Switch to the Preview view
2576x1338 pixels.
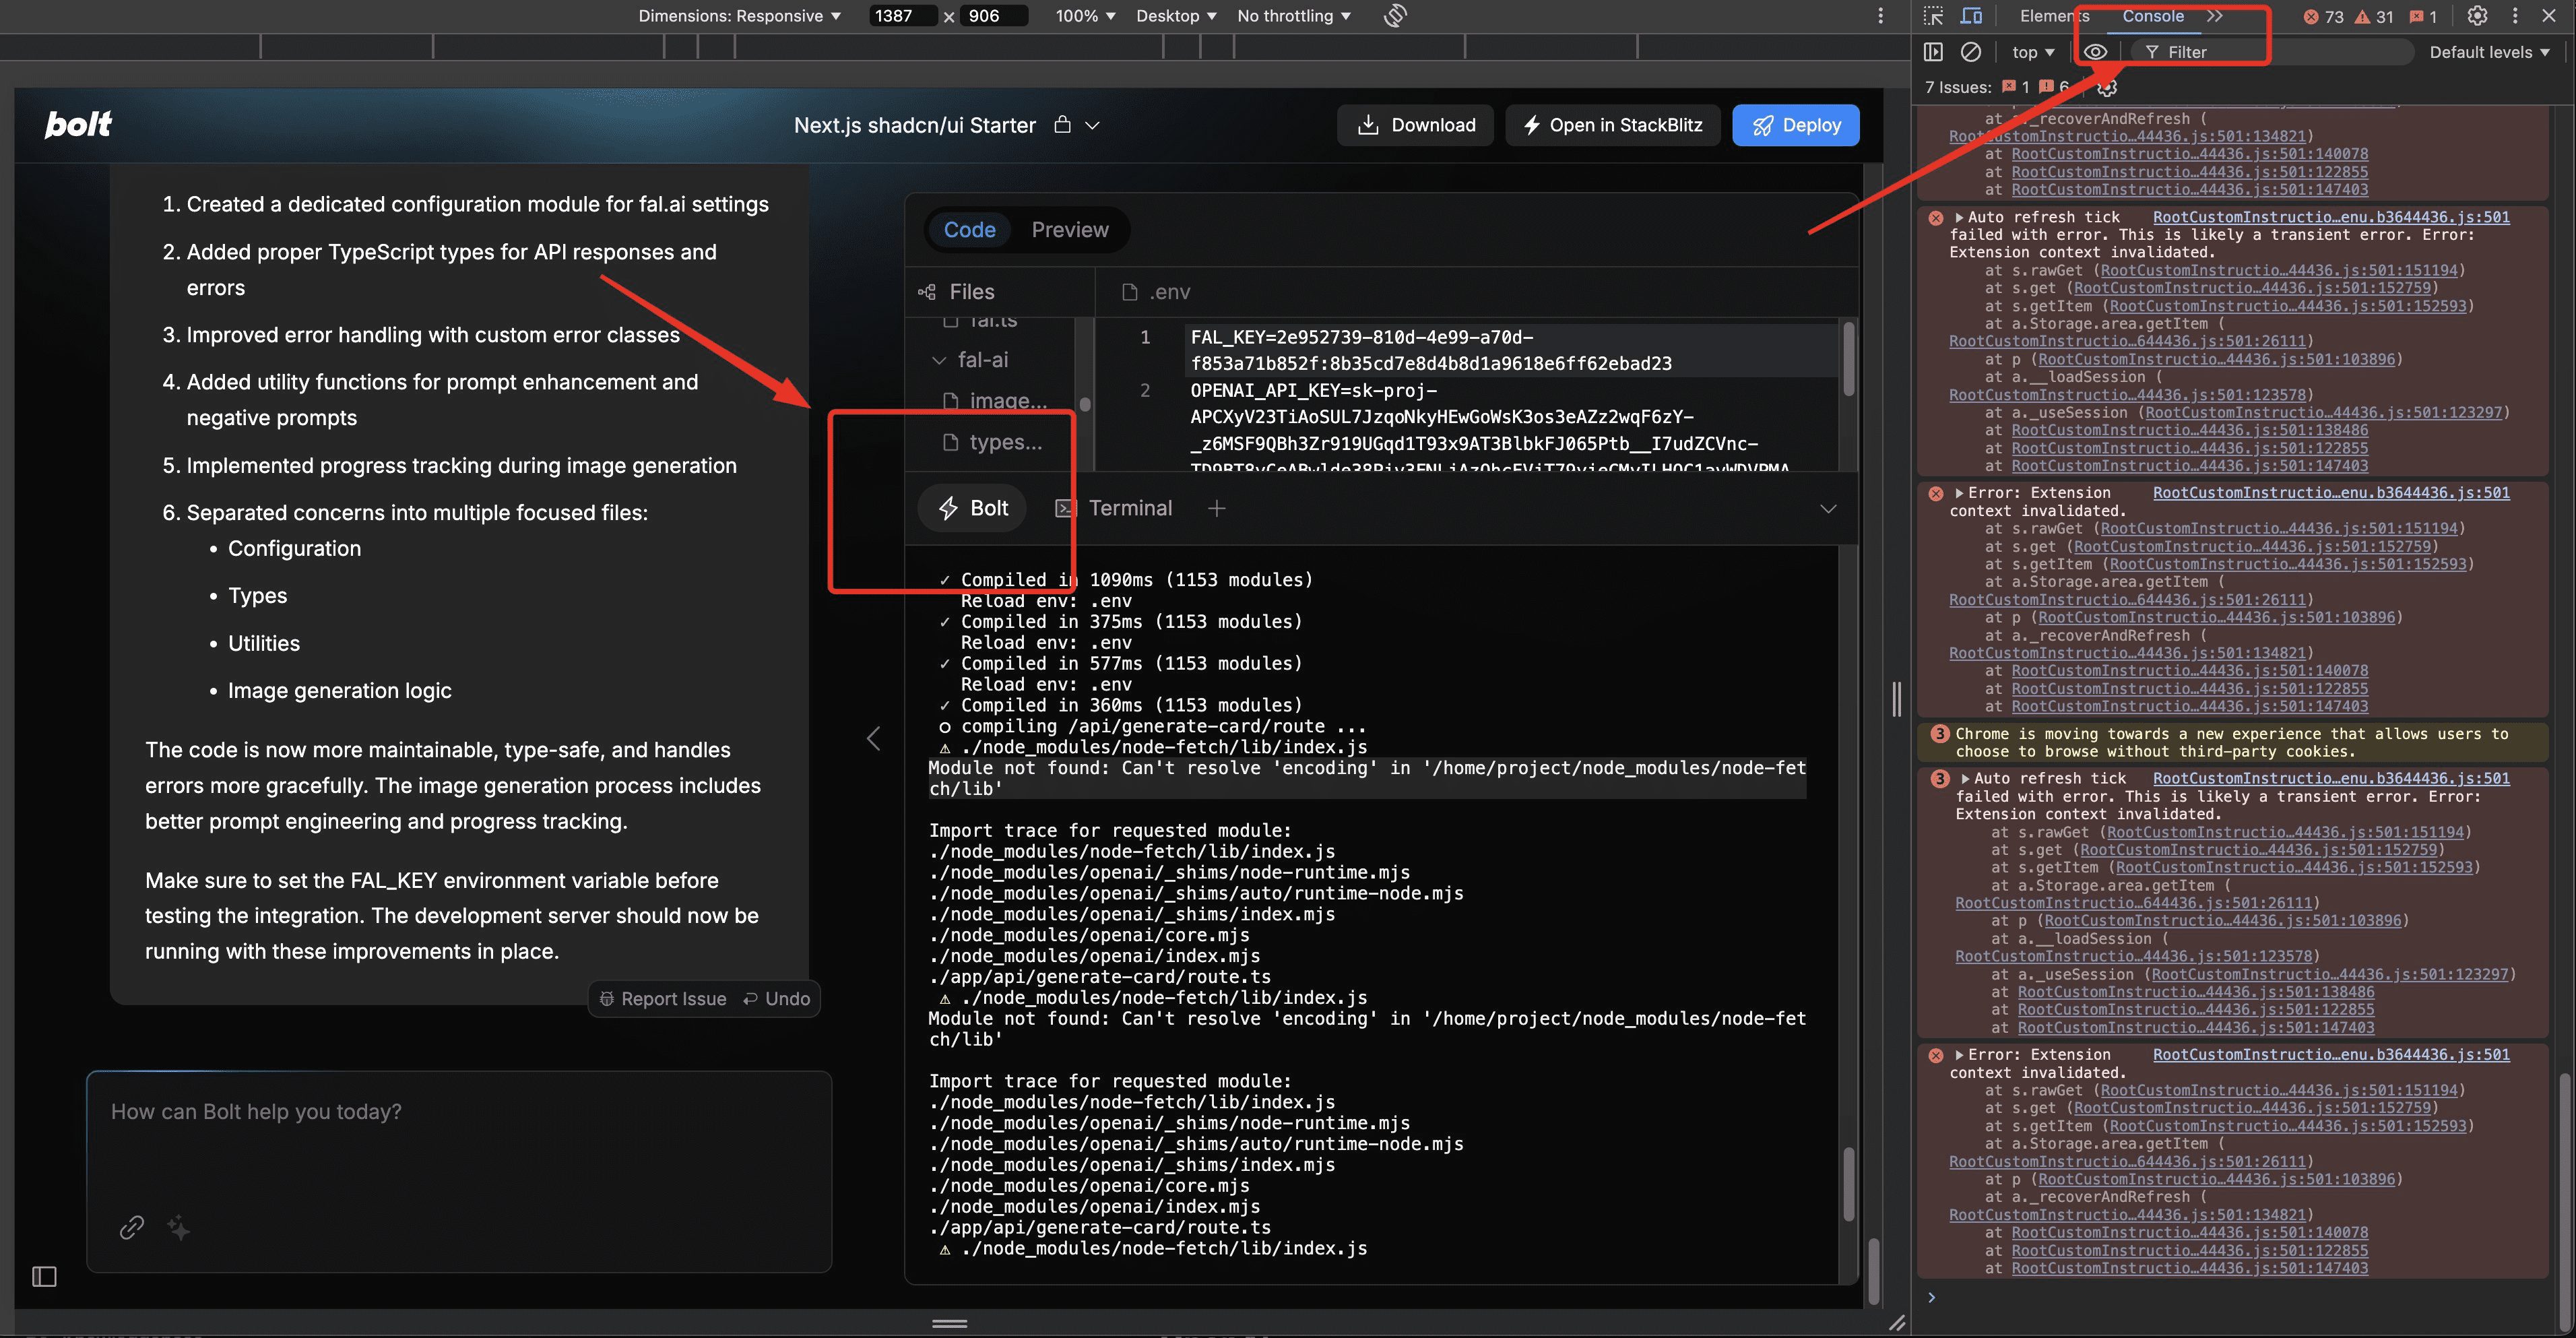[1069, 230]
